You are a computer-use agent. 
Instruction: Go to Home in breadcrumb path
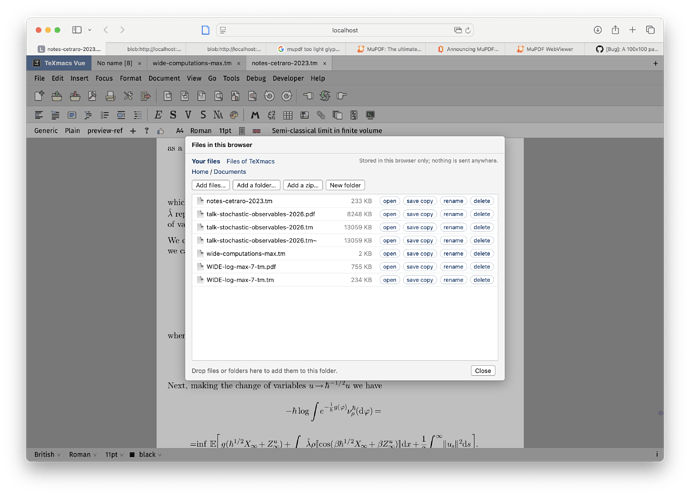200,172
